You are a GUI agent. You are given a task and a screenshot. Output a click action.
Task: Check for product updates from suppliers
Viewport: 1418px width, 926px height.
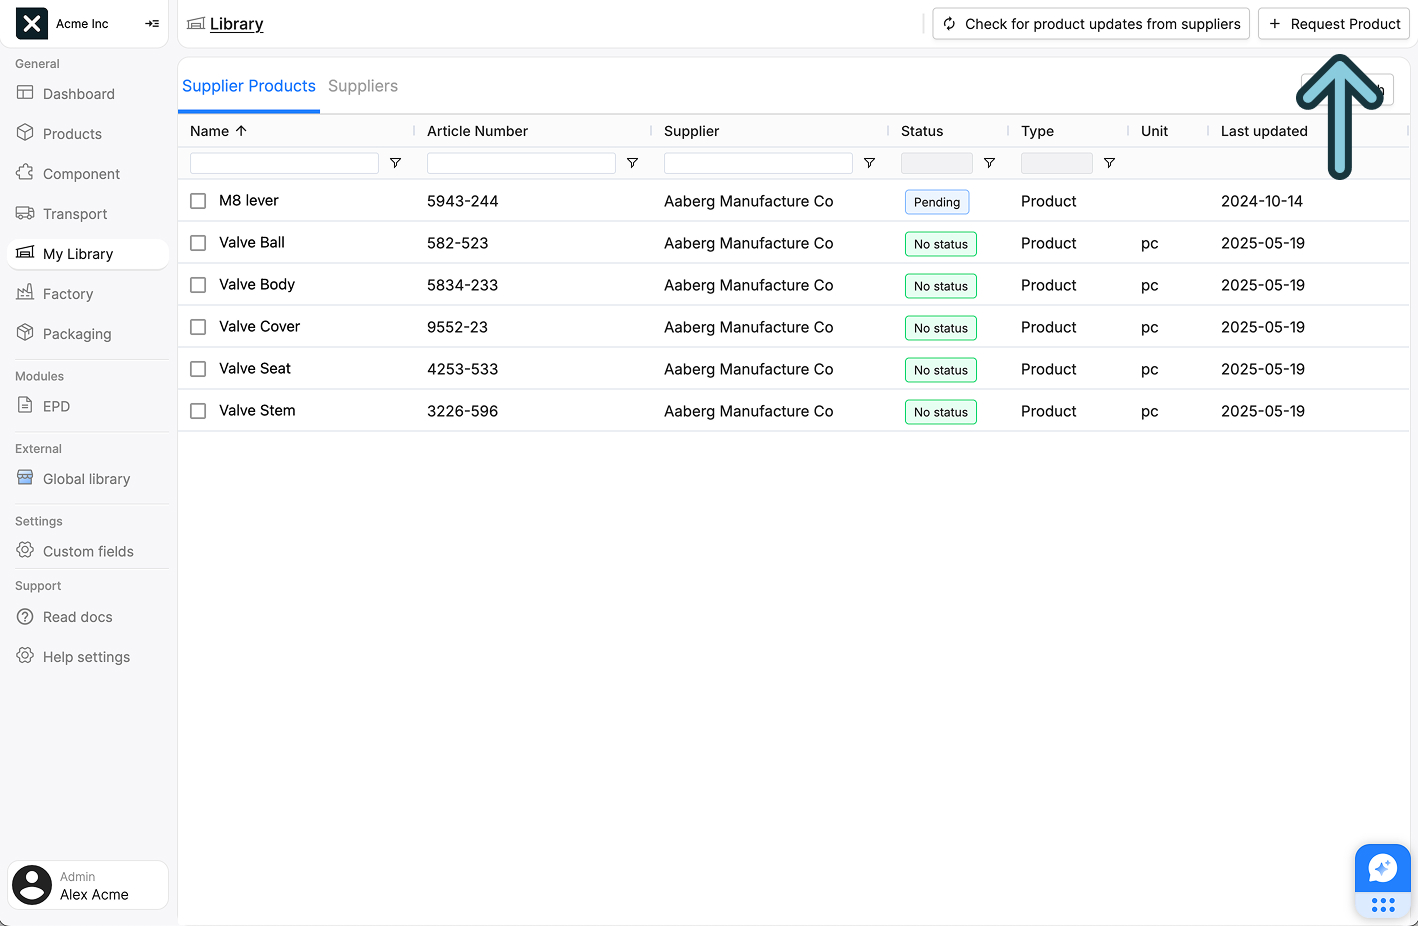[x=1090, y=23]
